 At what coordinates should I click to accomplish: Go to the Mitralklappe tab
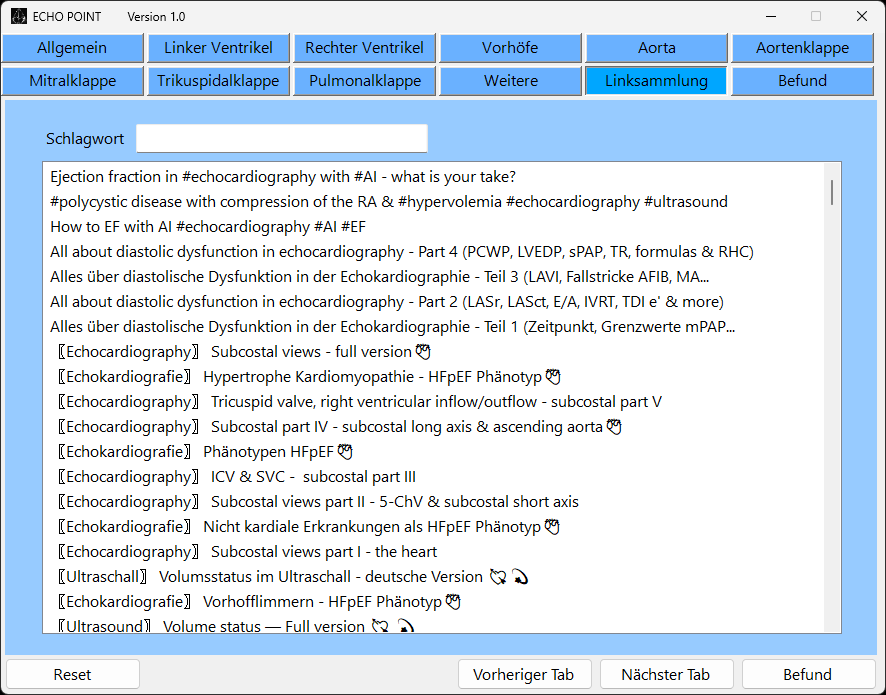(x=72, y=81)
